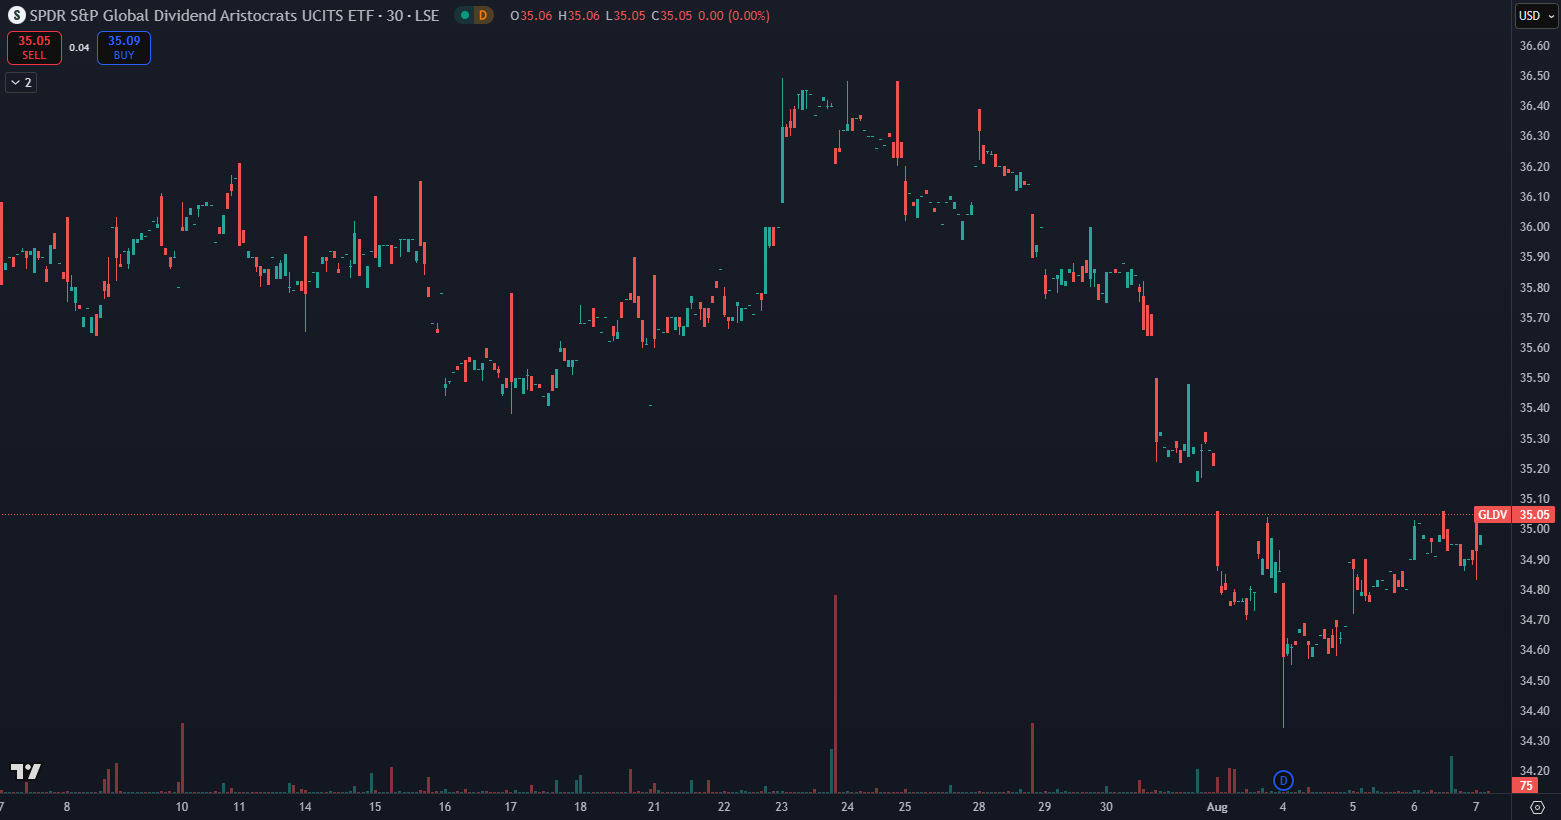Click the TradingView logo in chart corner

[26, 771]
